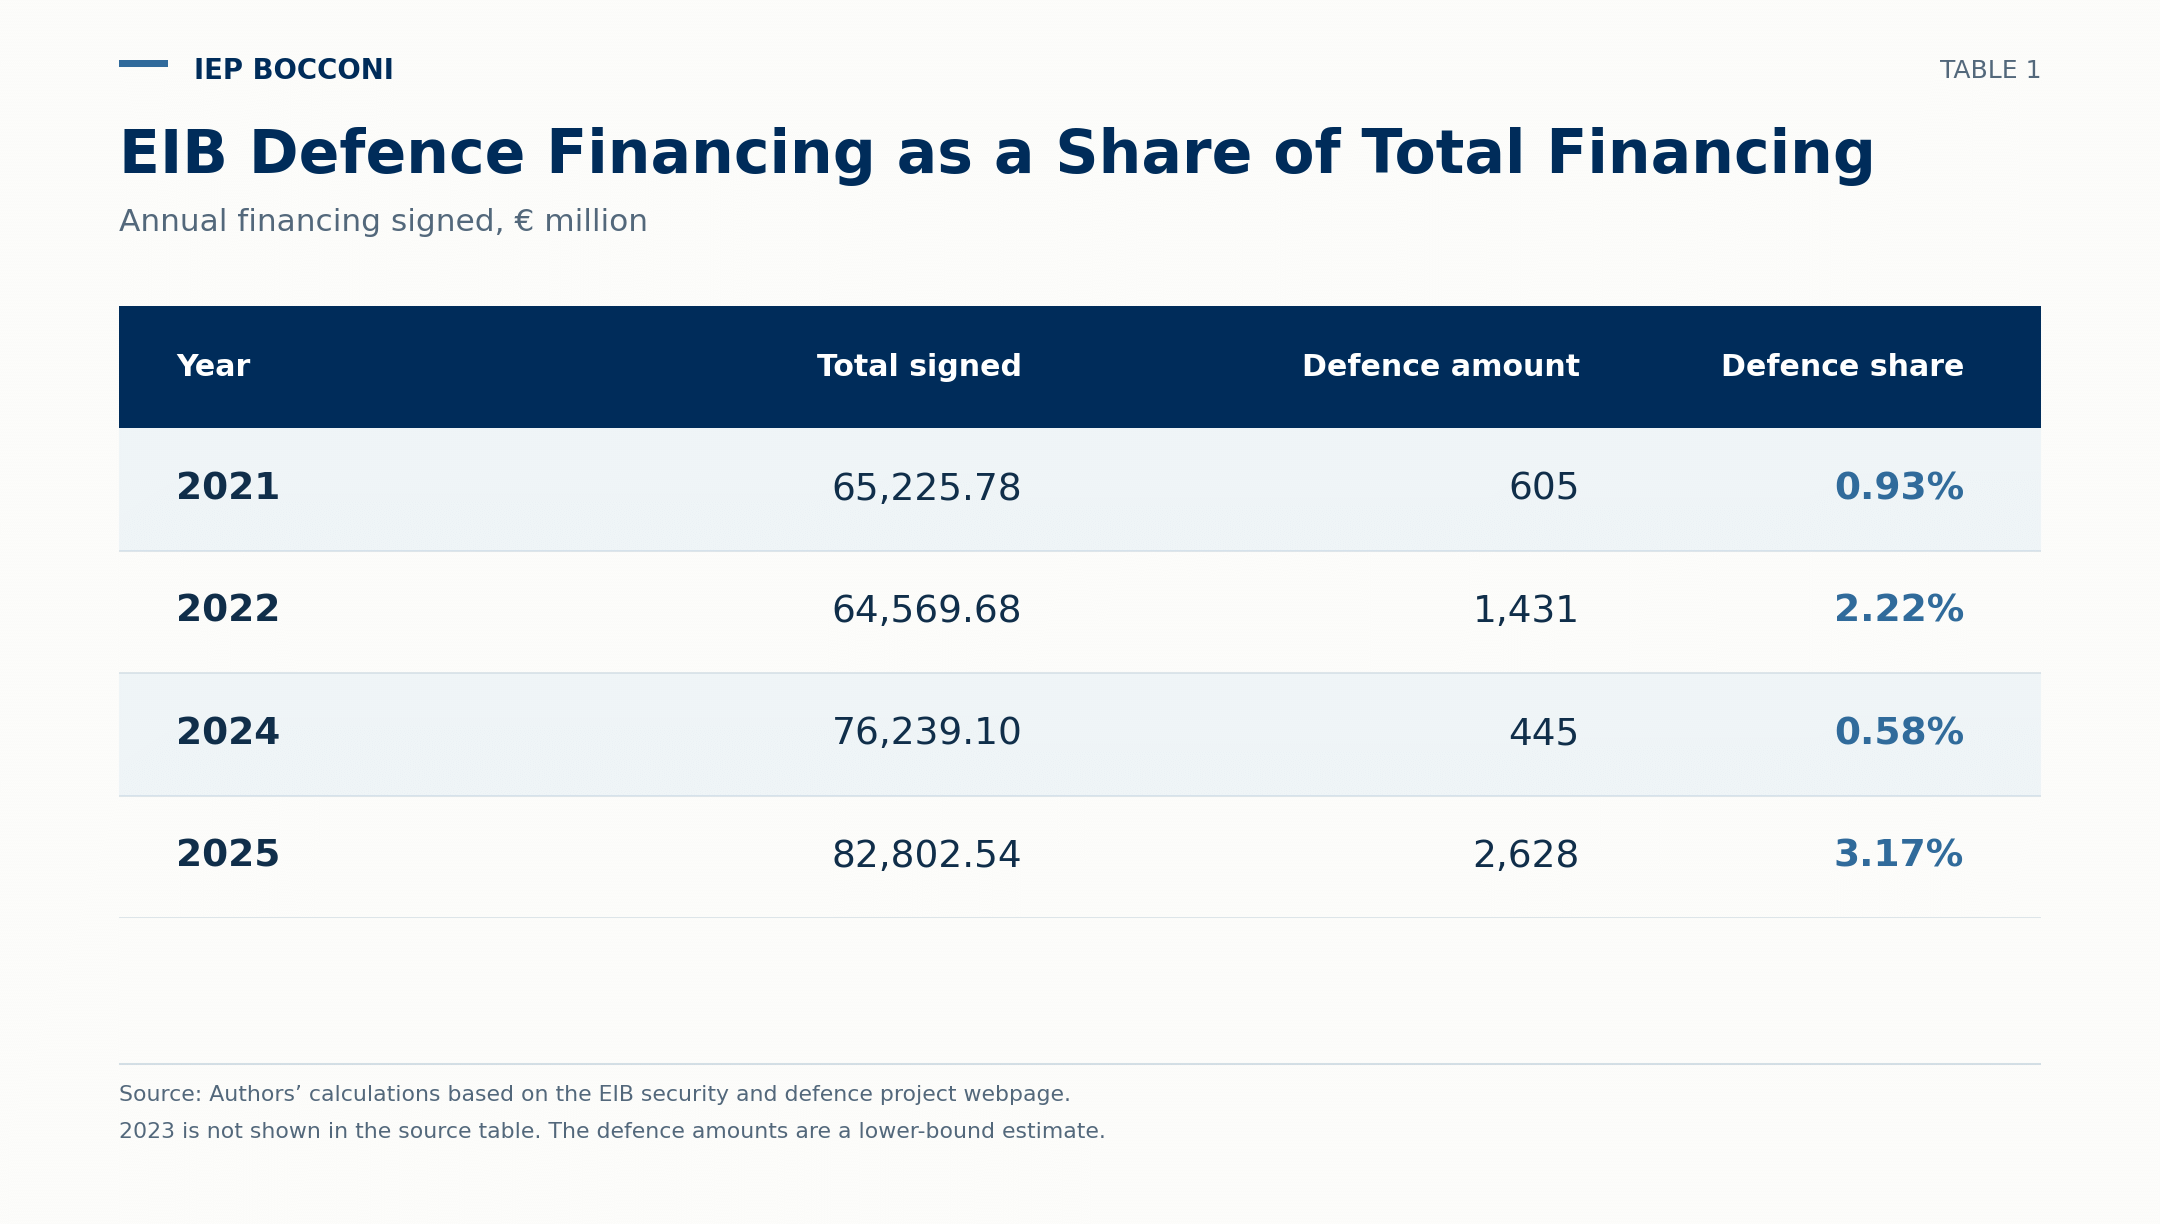Click the footnote about 2023 not shown

(612, 1132)
